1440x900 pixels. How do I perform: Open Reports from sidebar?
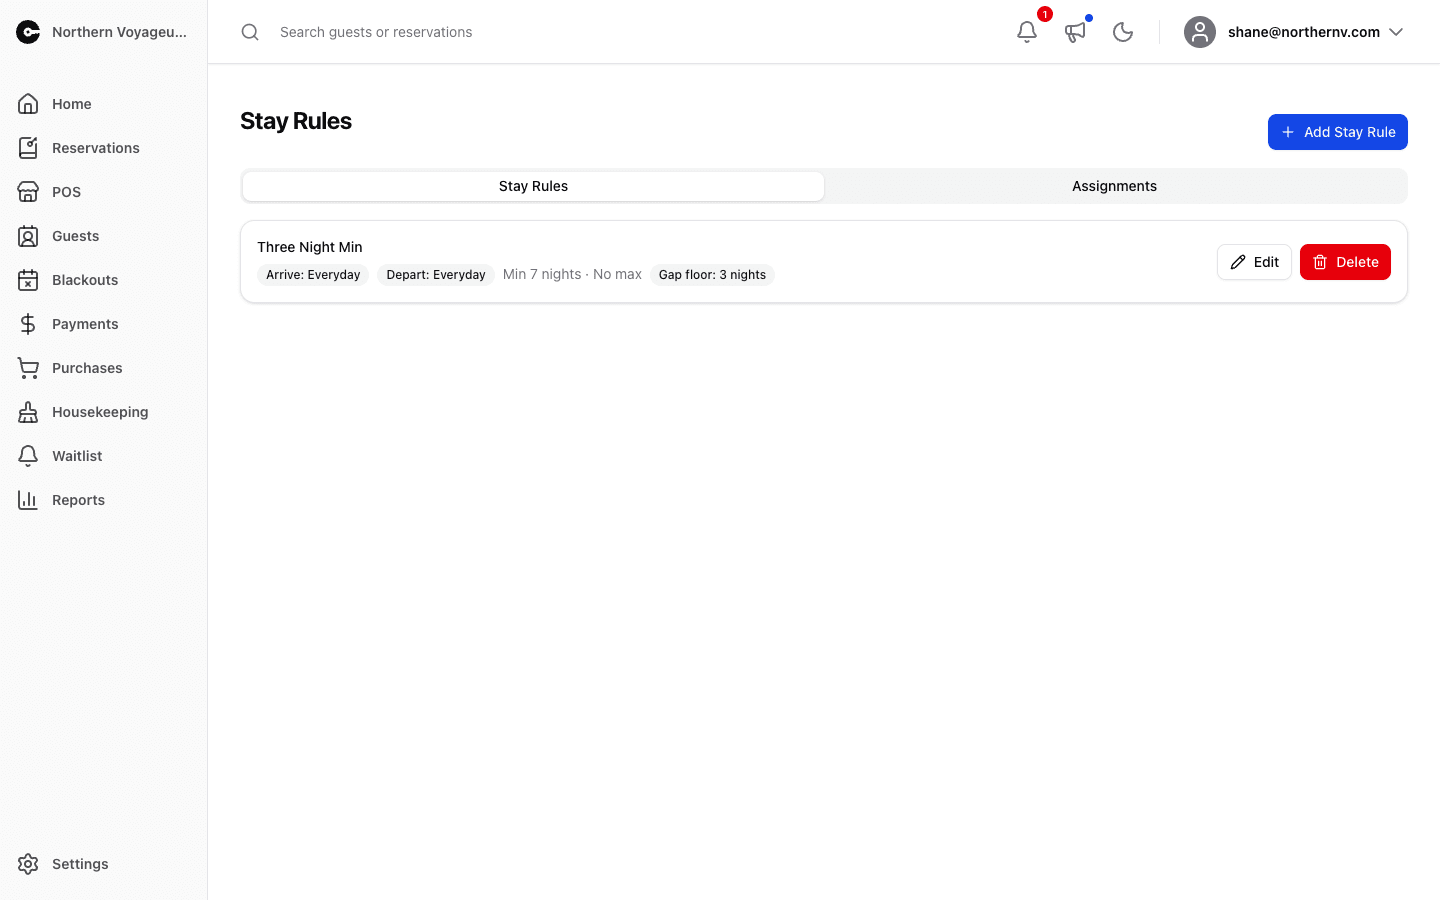pos(104,500)
